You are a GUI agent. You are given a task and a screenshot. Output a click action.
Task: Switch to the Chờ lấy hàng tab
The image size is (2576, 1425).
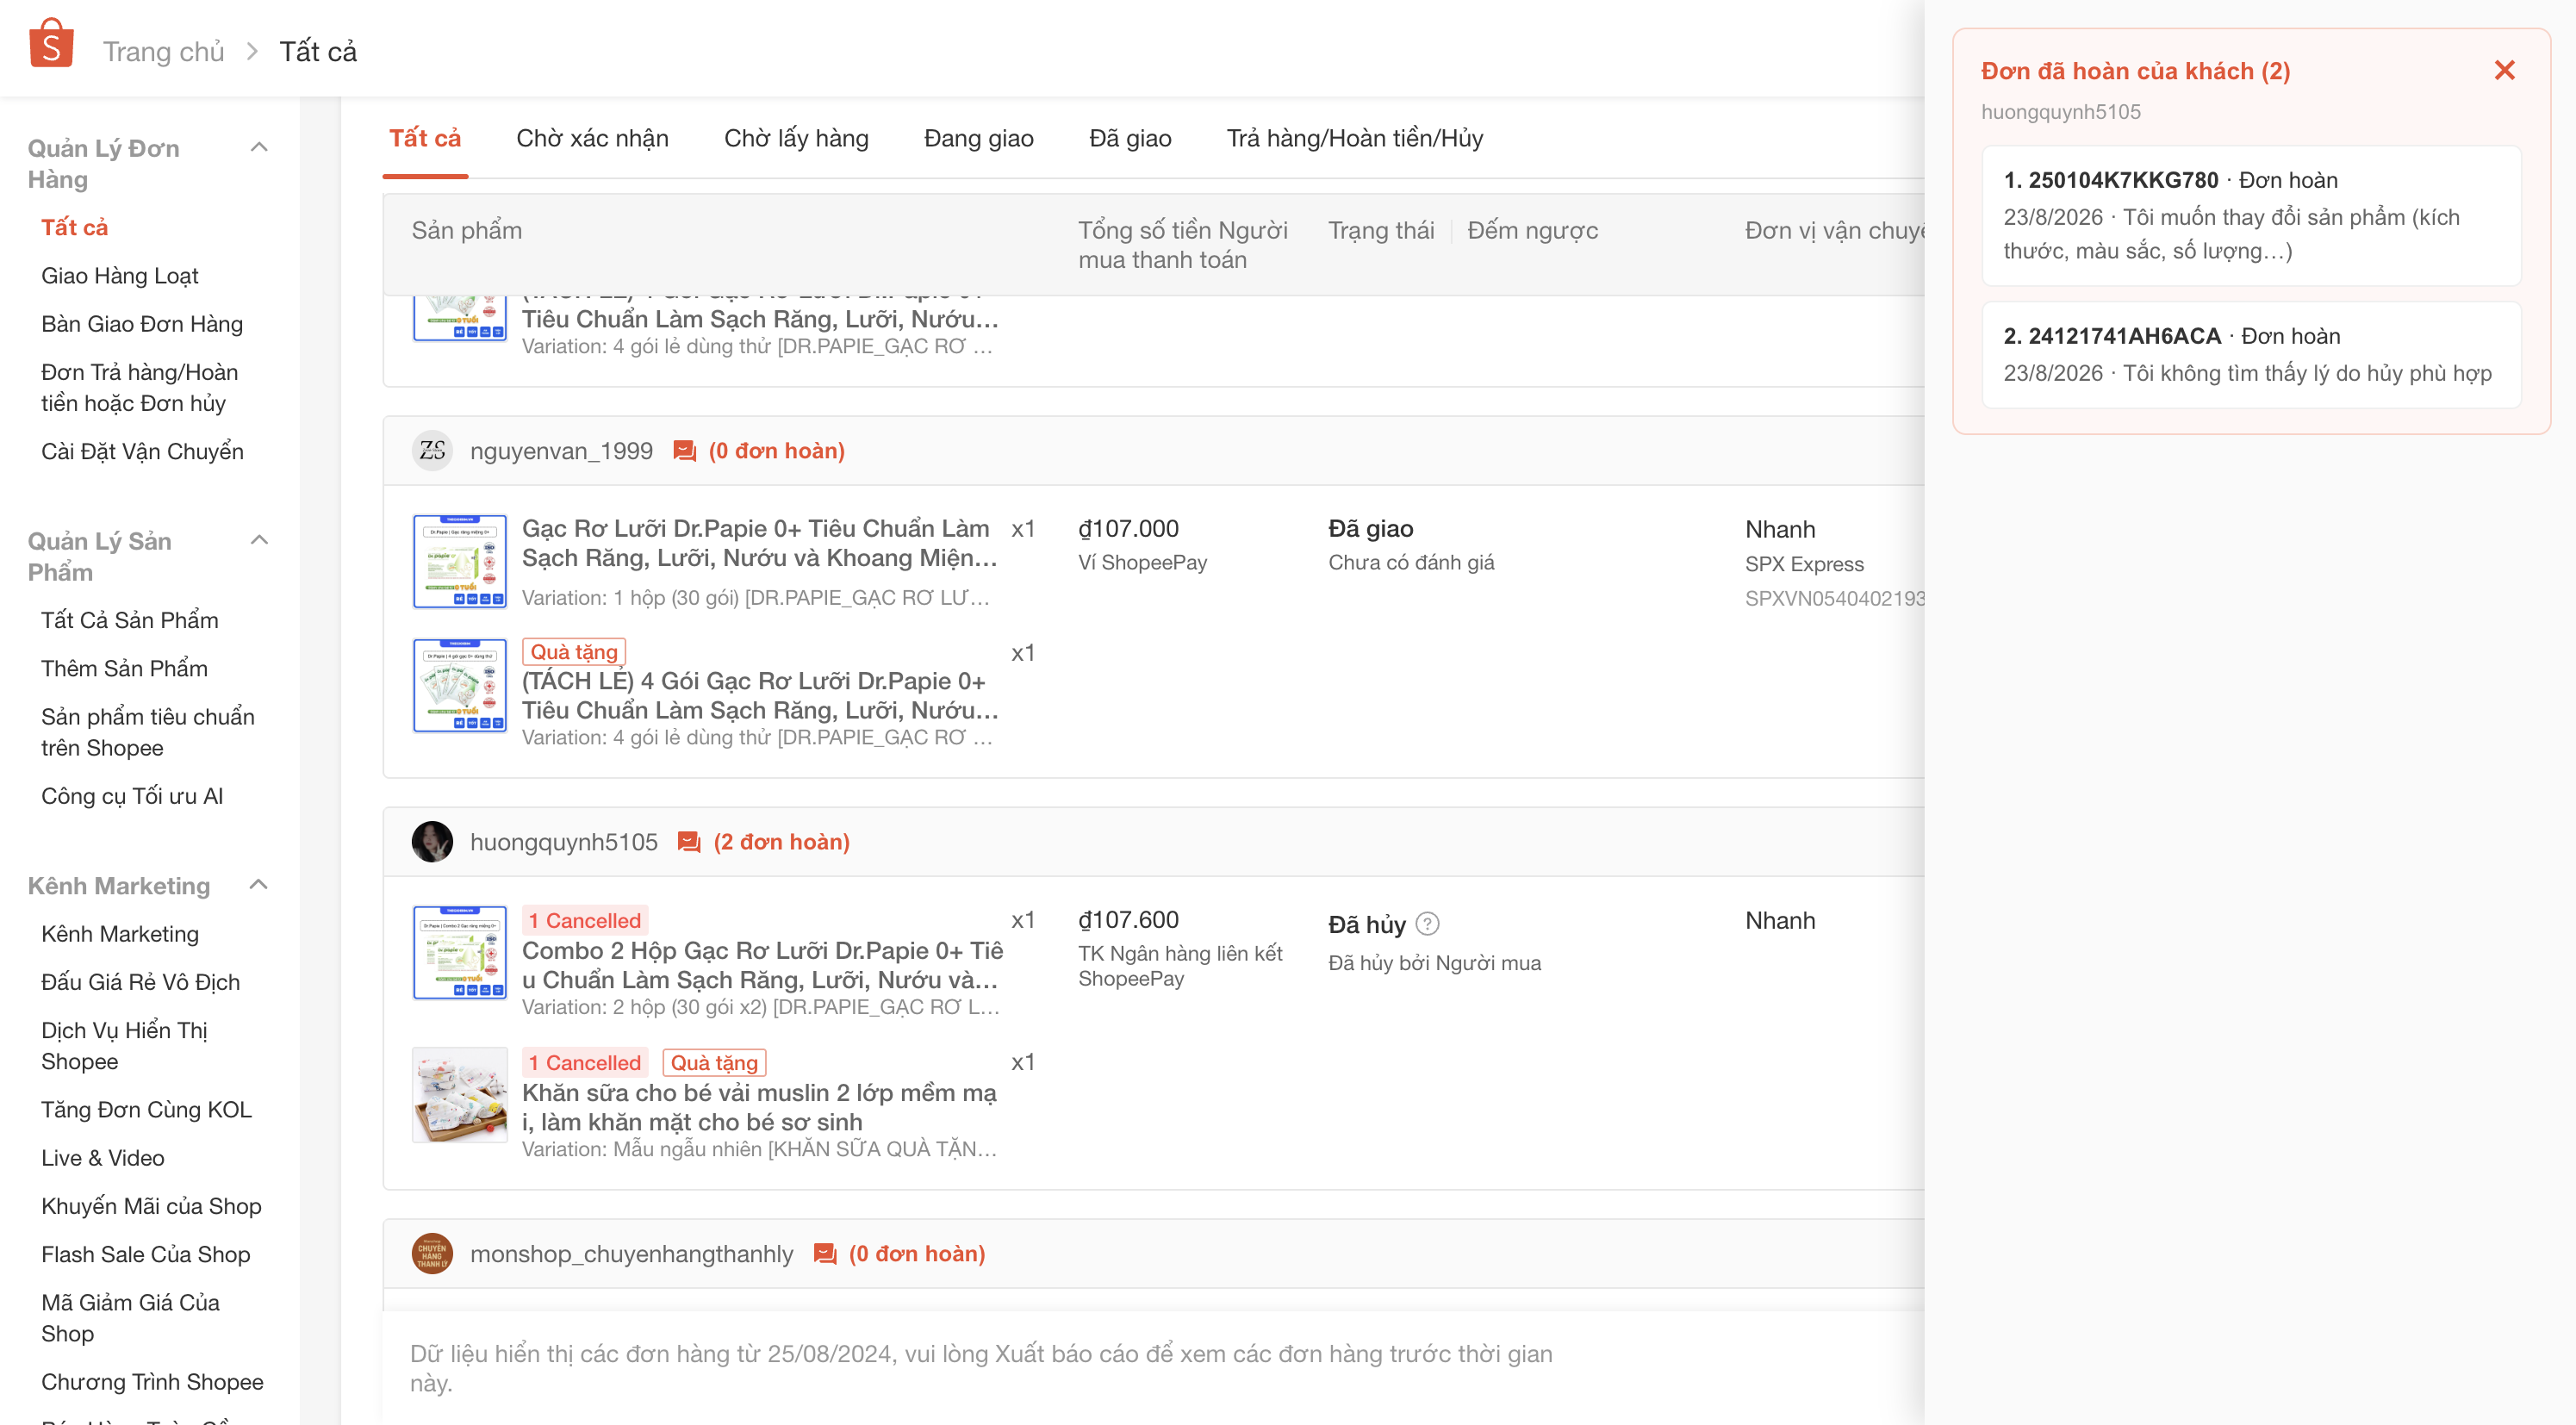click(796, 138)
